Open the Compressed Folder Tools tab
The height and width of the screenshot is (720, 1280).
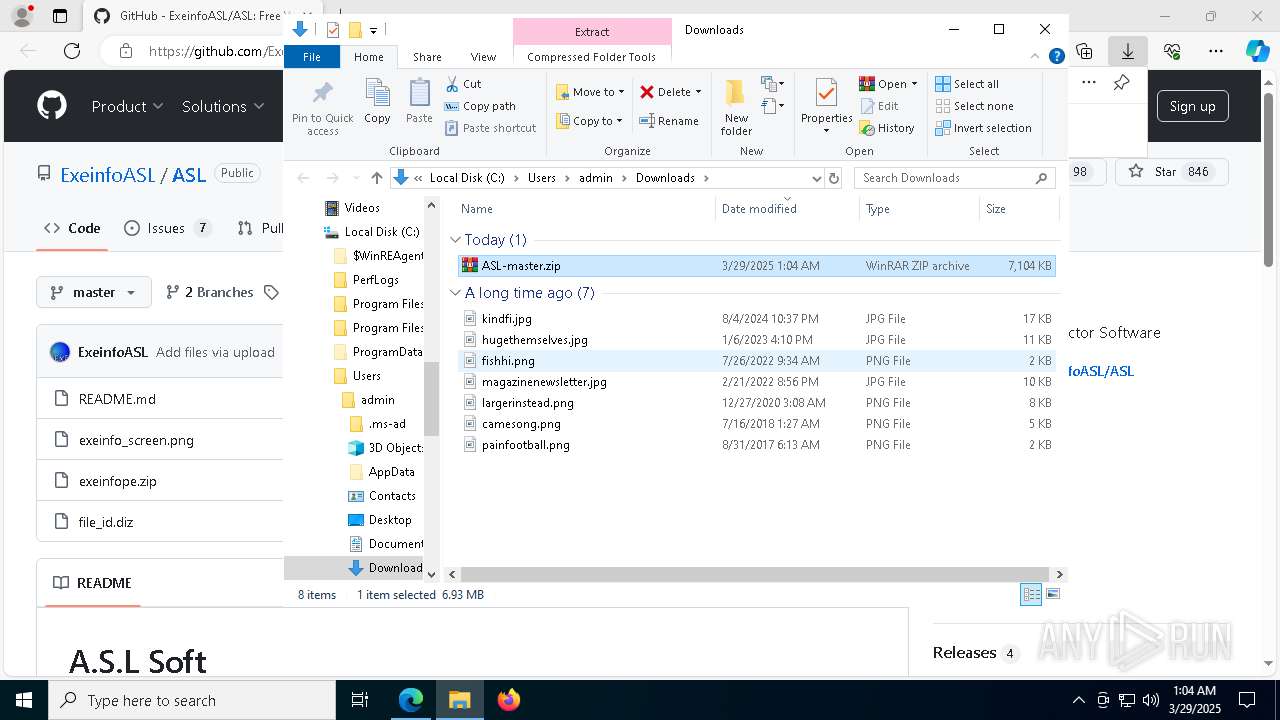coord(592,57)
